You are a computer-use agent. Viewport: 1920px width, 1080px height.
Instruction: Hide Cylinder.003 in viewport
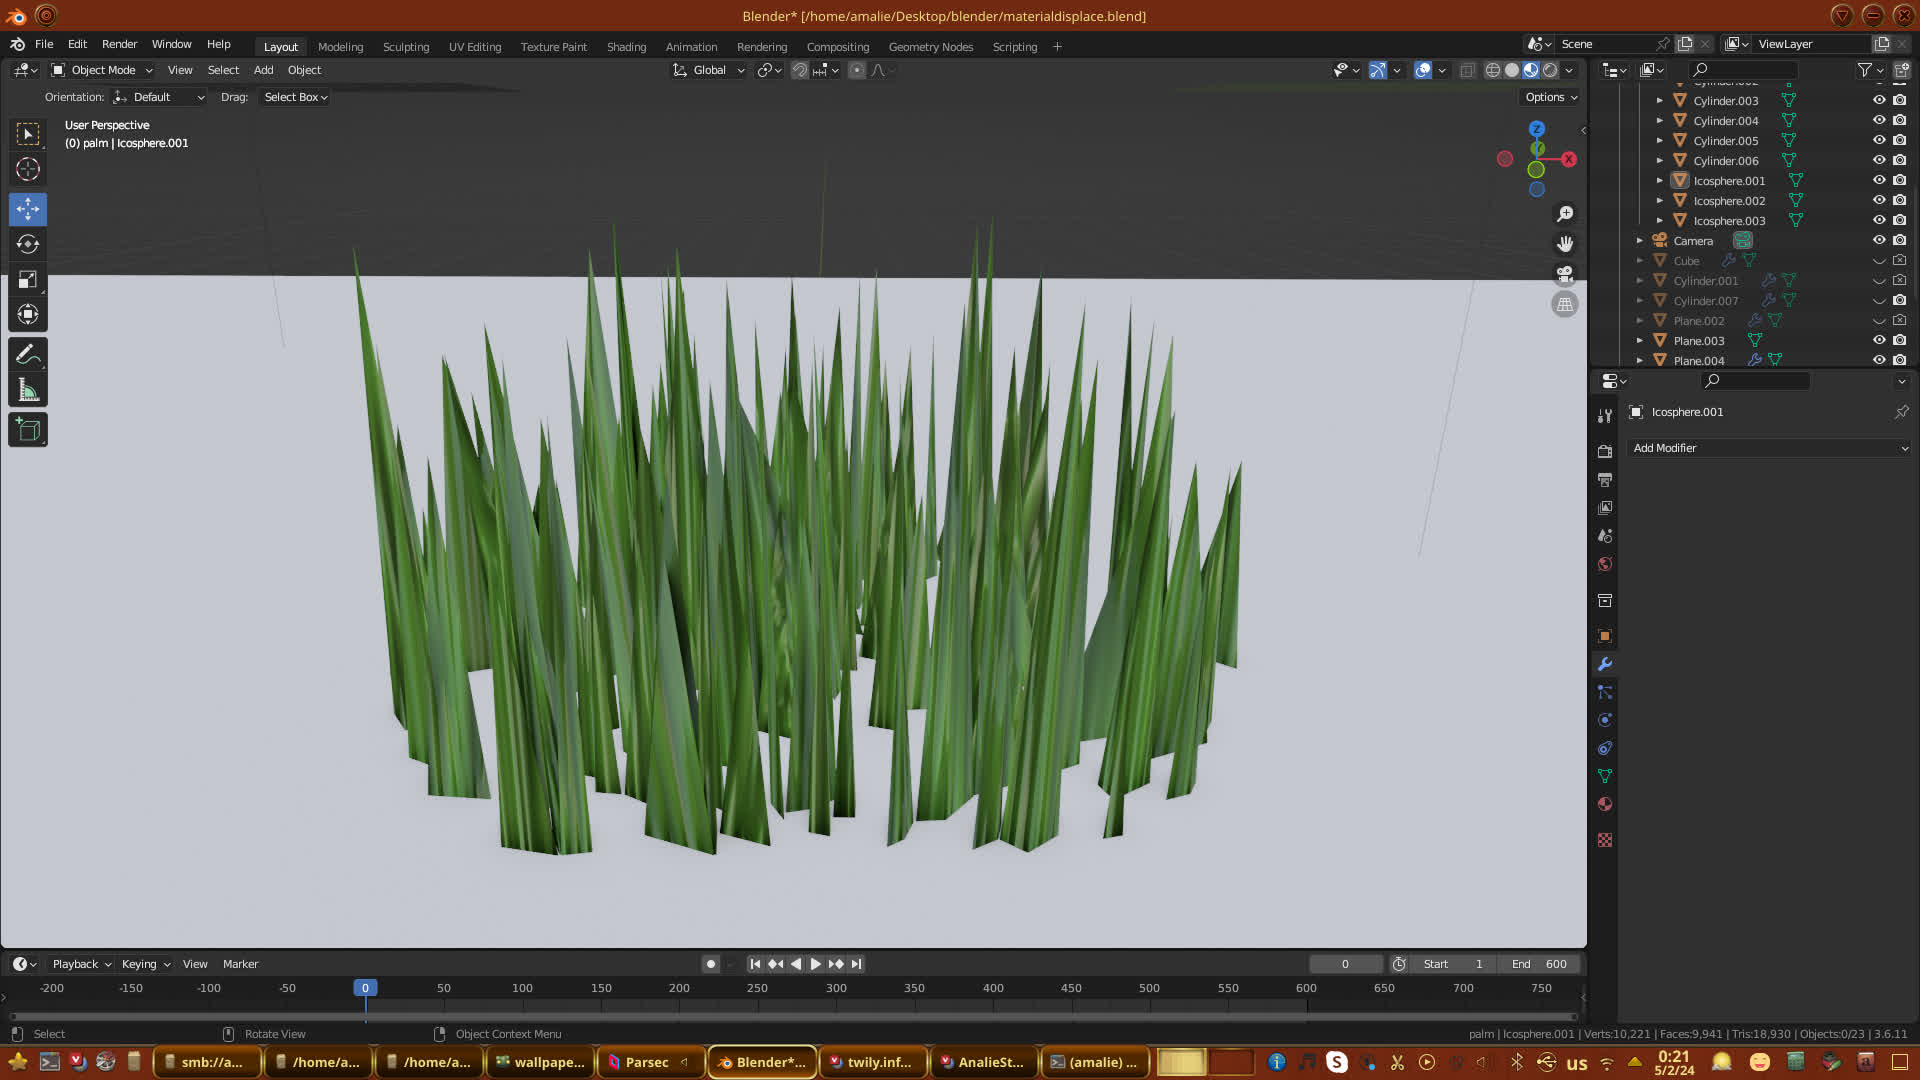(x=1879, y=100)
